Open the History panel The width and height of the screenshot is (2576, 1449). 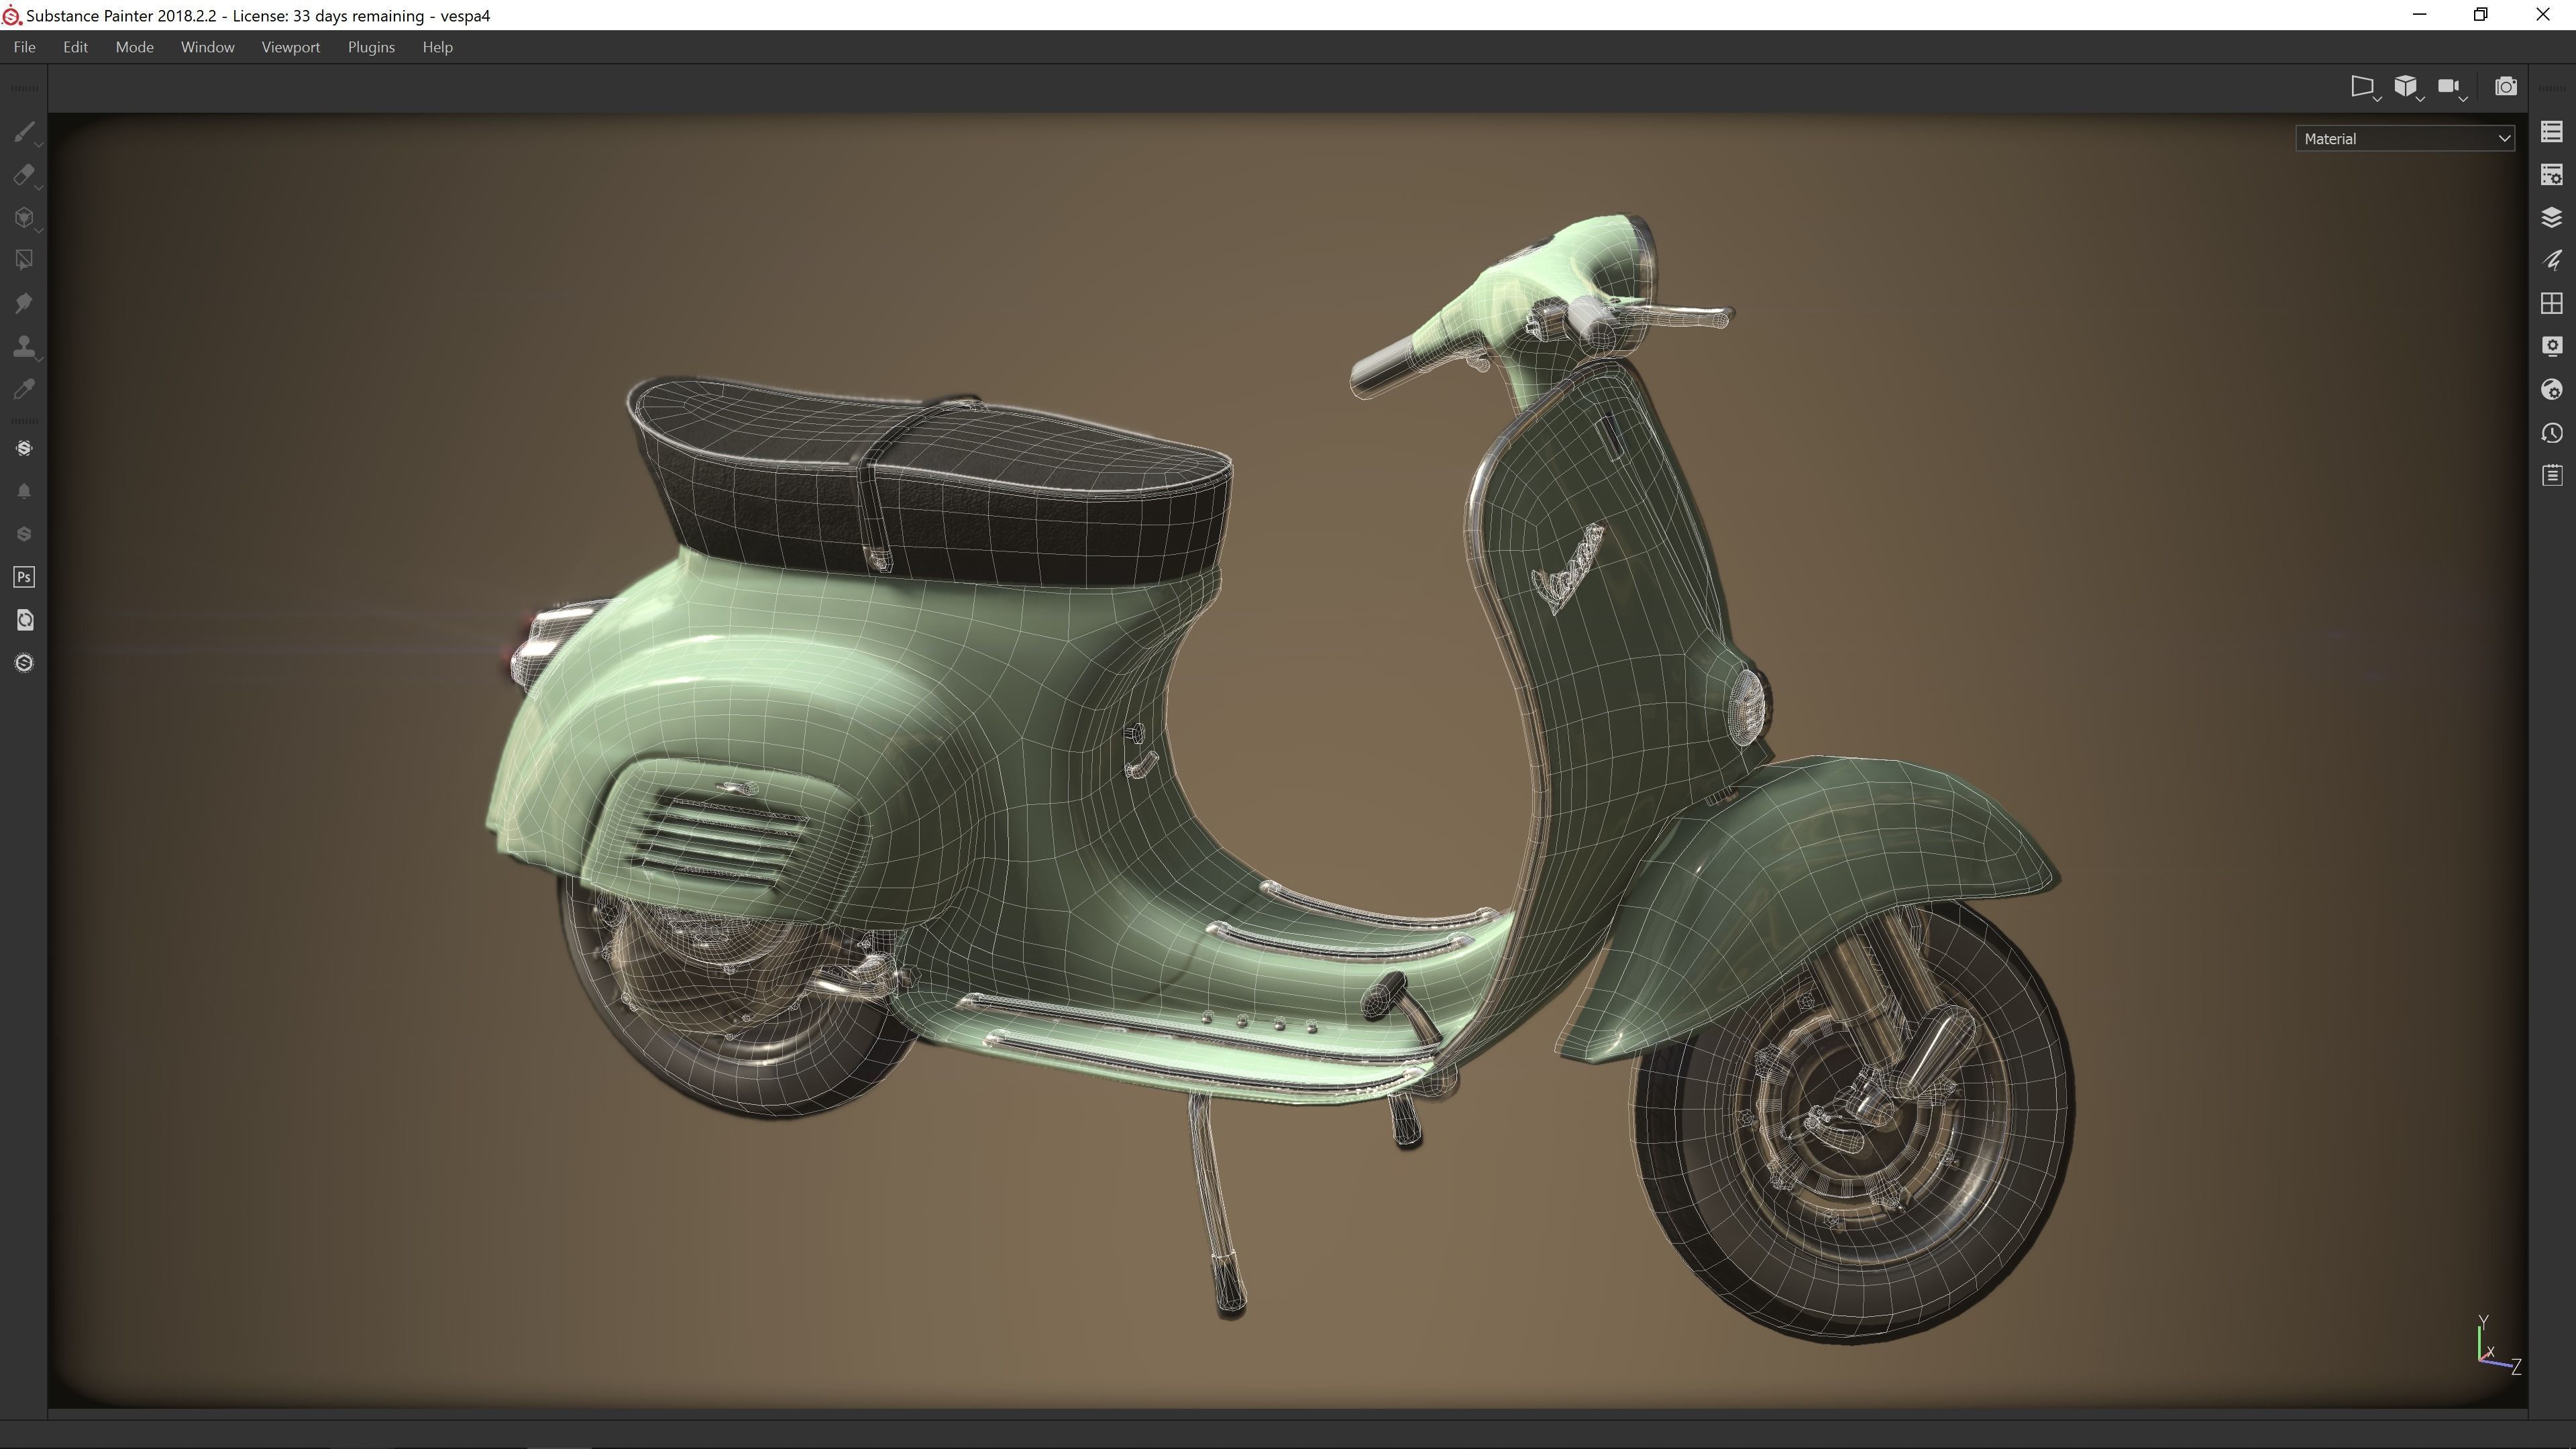pos(2551,432)
